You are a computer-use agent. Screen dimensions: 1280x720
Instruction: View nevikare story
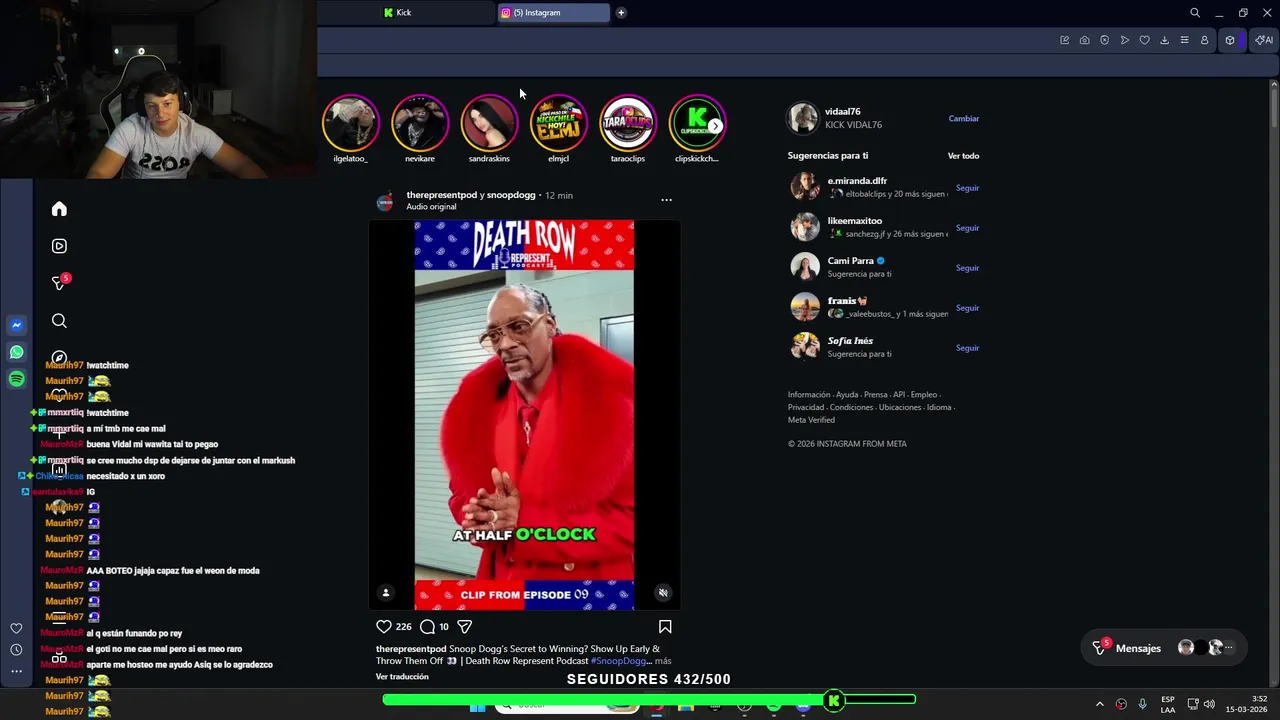(x=420, y=123)
